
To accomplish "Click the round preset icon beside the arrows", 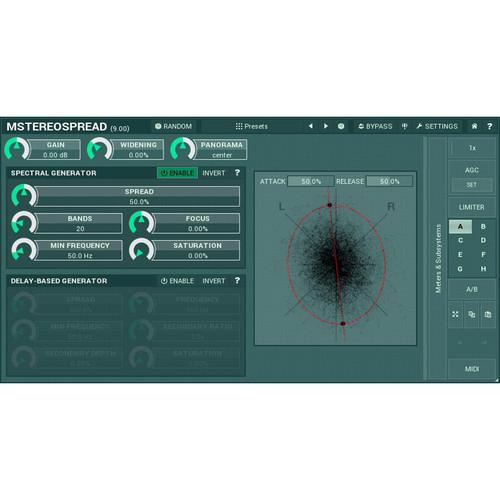I will pos(341,126).
